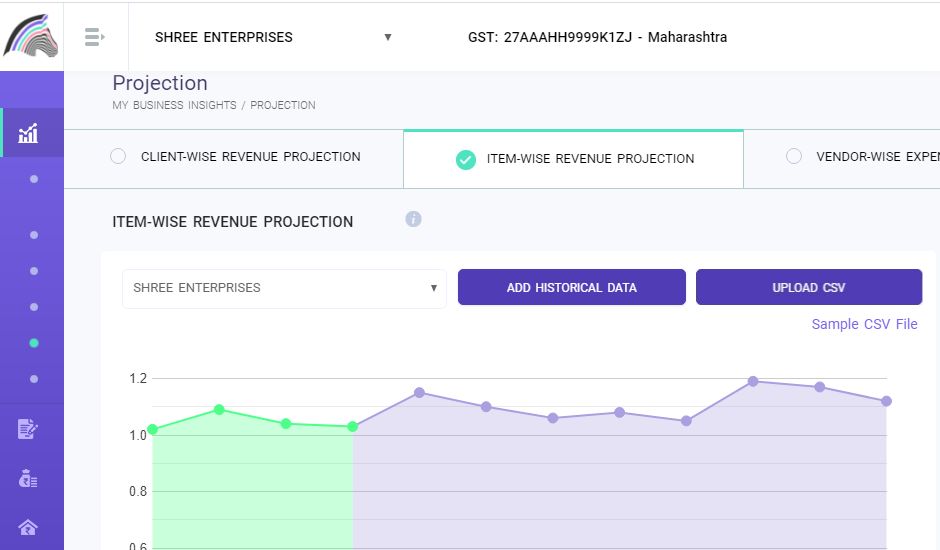Click the highest purple data point on chart

tap(752, 381)
